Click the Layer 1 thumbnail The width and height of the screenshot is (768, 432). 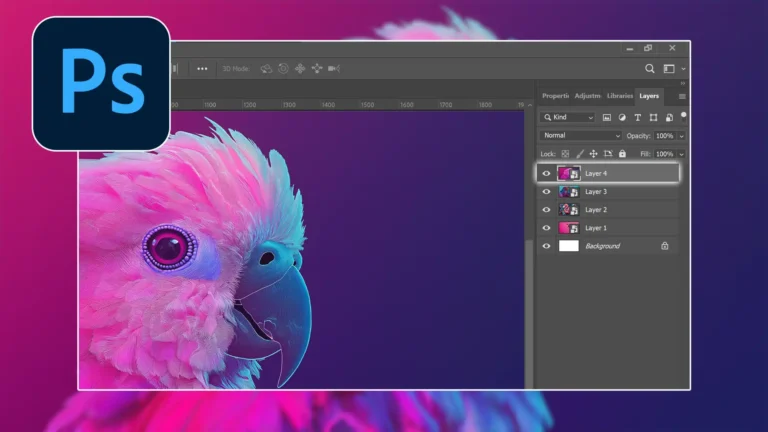pyautogui.click(x=569, y=228)
